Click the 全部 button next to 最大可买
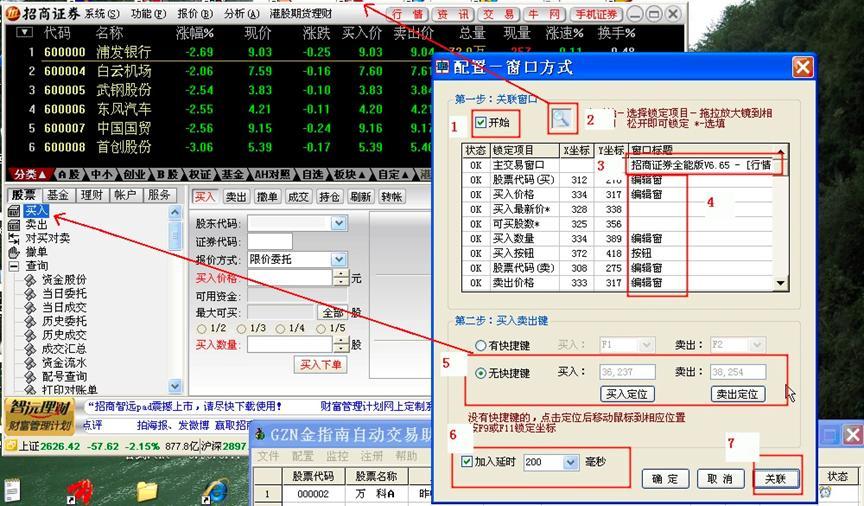Screen dimensions: 864x506 (333, 313)
